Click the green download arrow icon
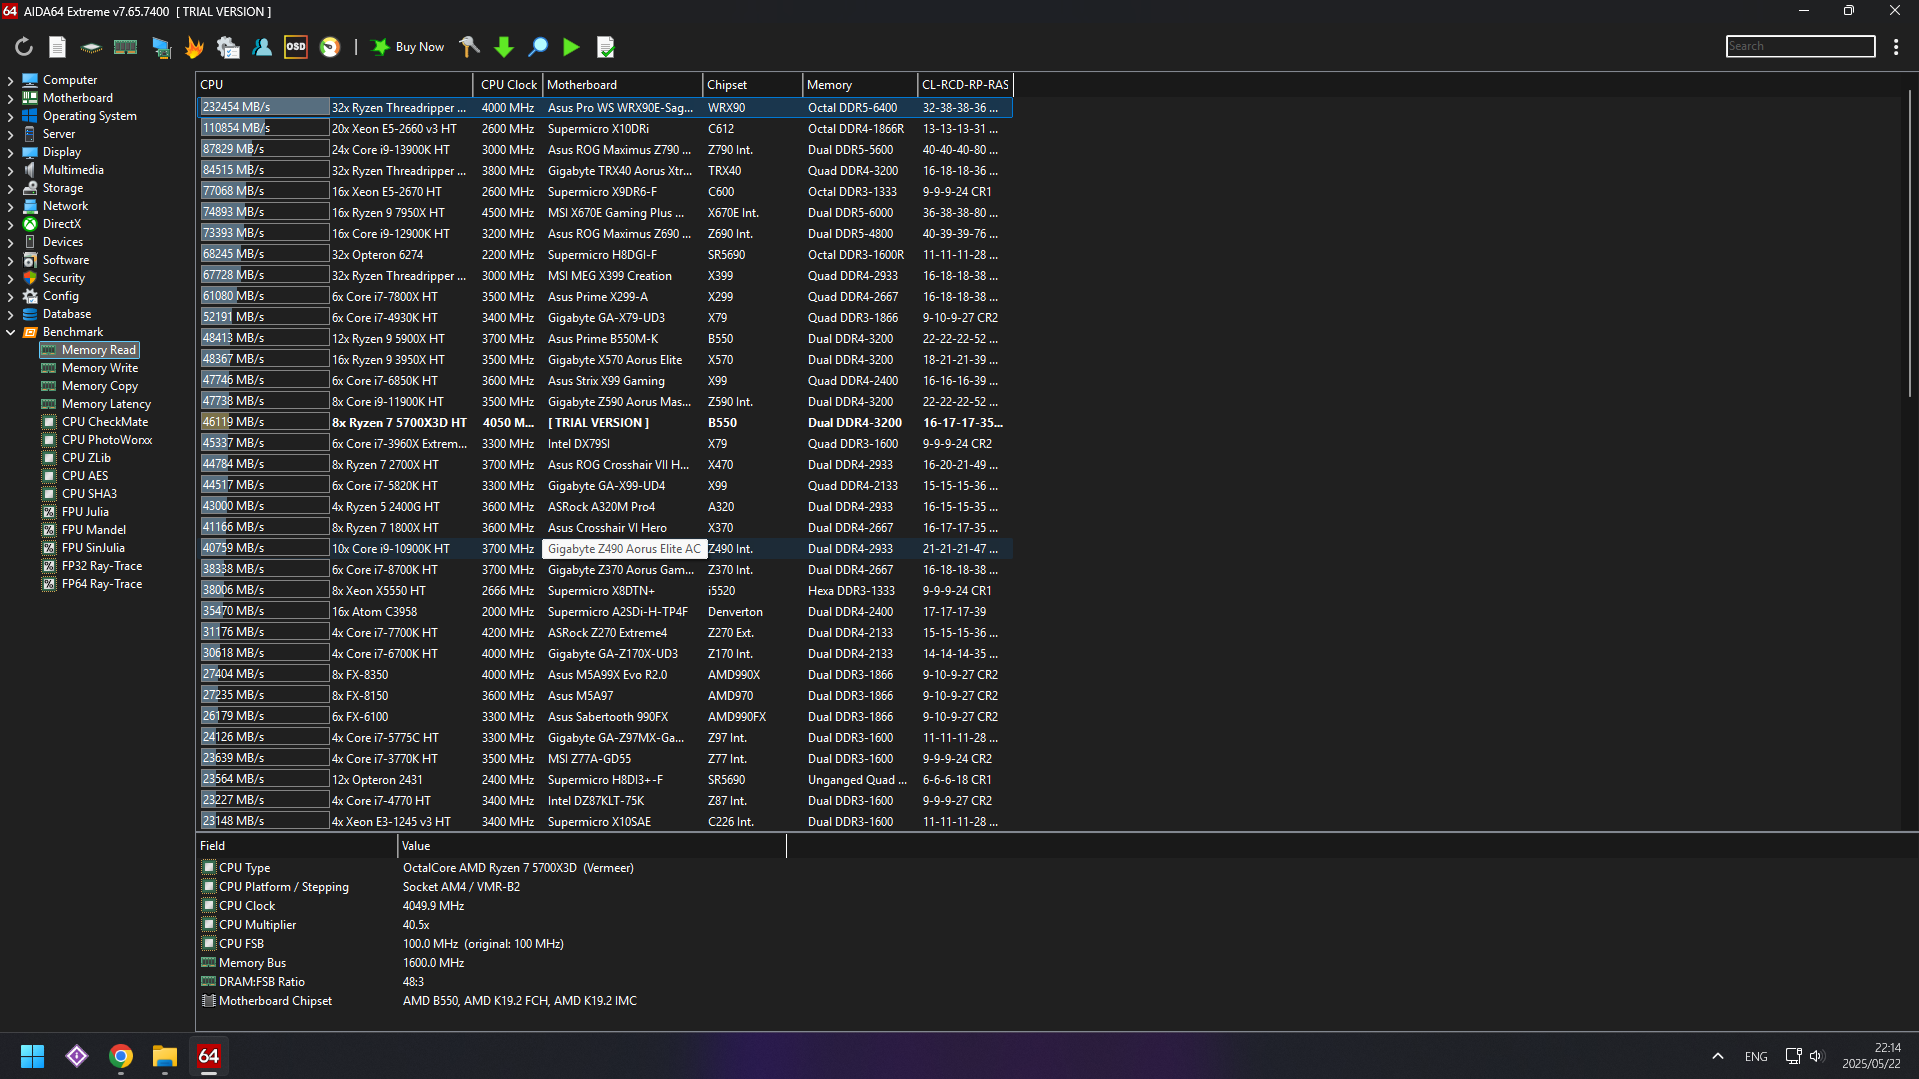This screenshot has height=1079, width=1919. [504, 47]
